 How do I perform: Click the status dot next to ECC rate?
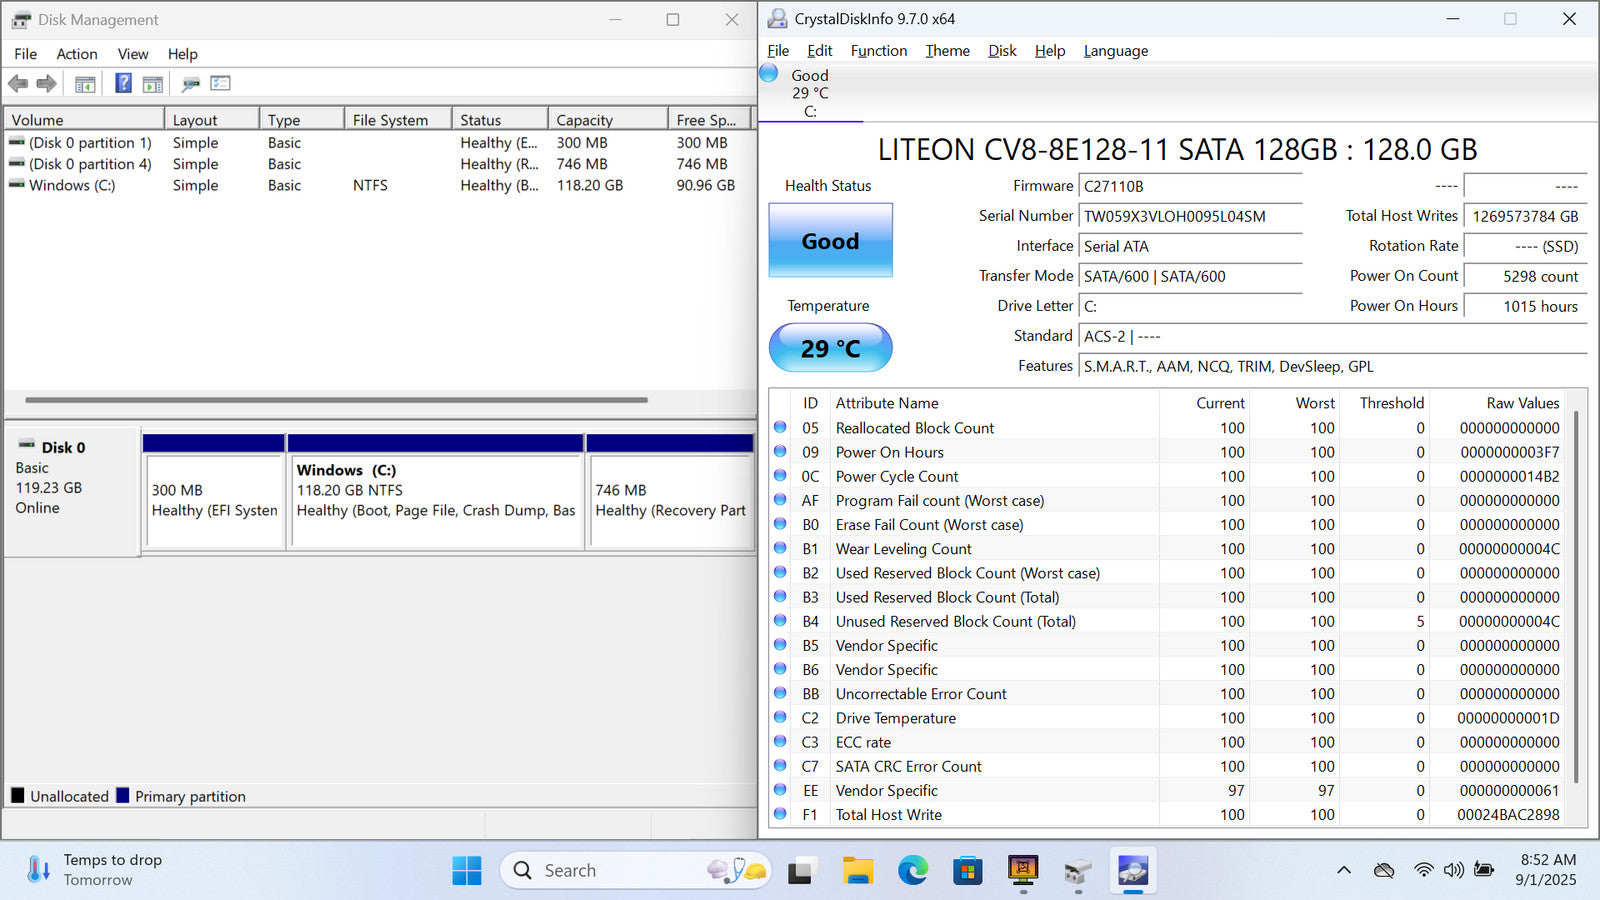click(780, 741)
